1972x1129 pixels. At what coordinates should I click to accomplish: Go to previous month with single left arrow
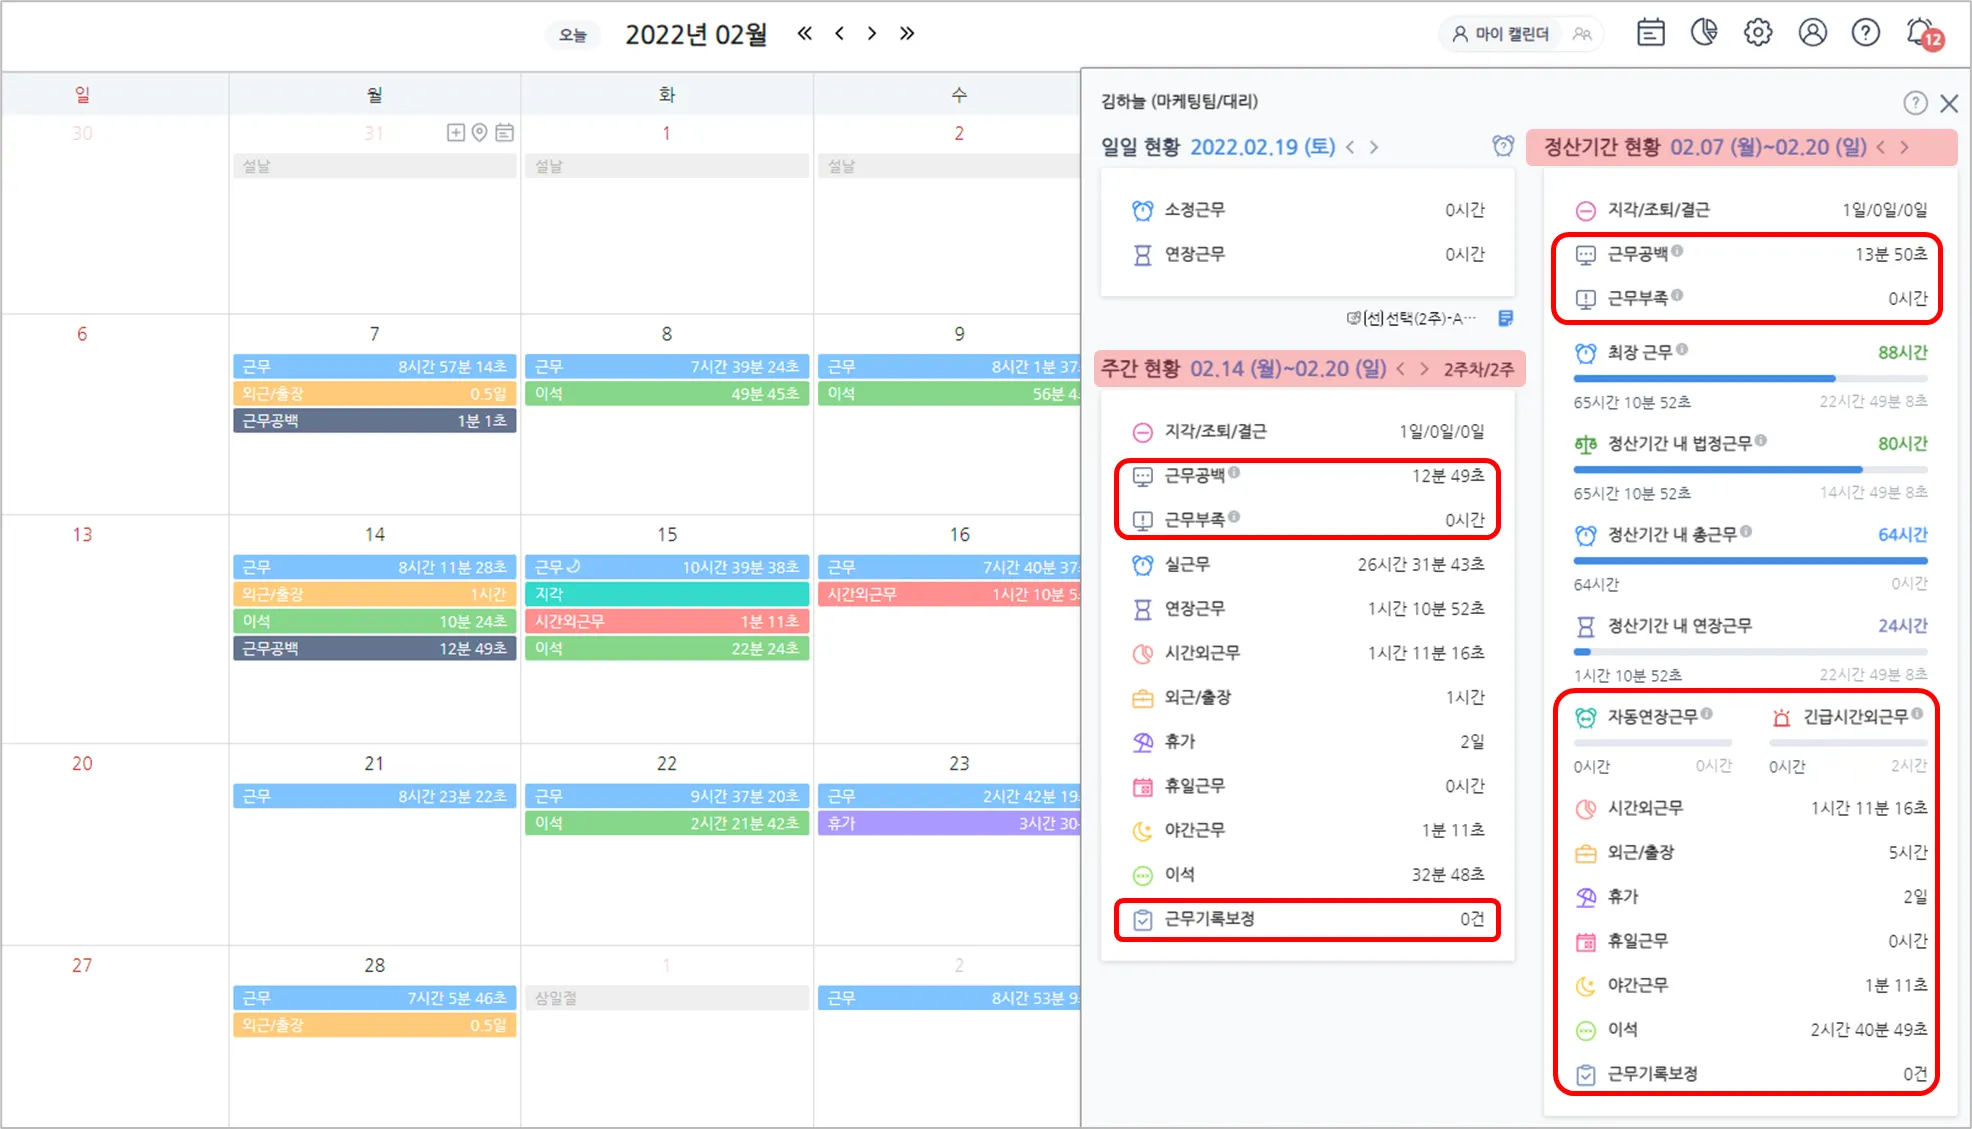(x=839, y=33)
